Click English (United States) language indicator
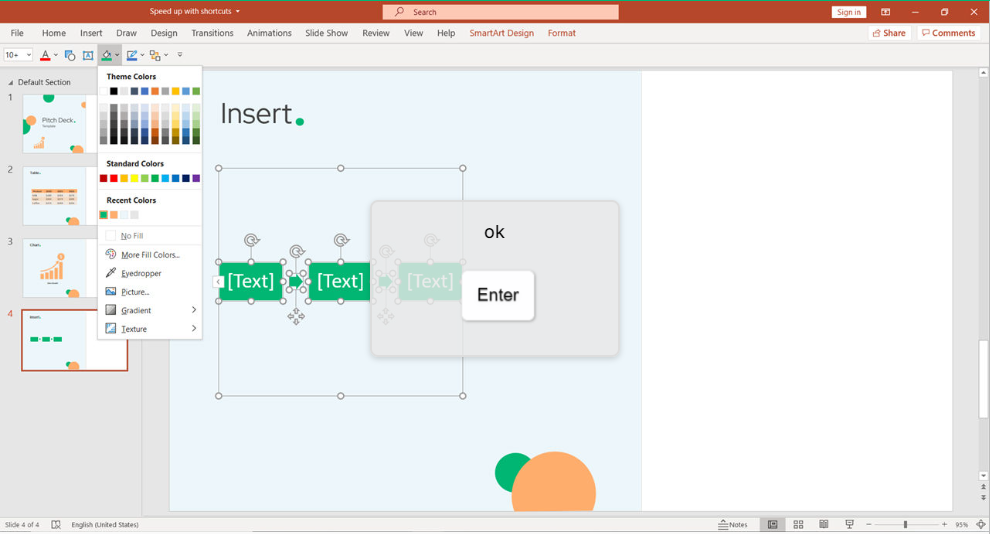Viewport: 990px width, 534px height. 105,525
